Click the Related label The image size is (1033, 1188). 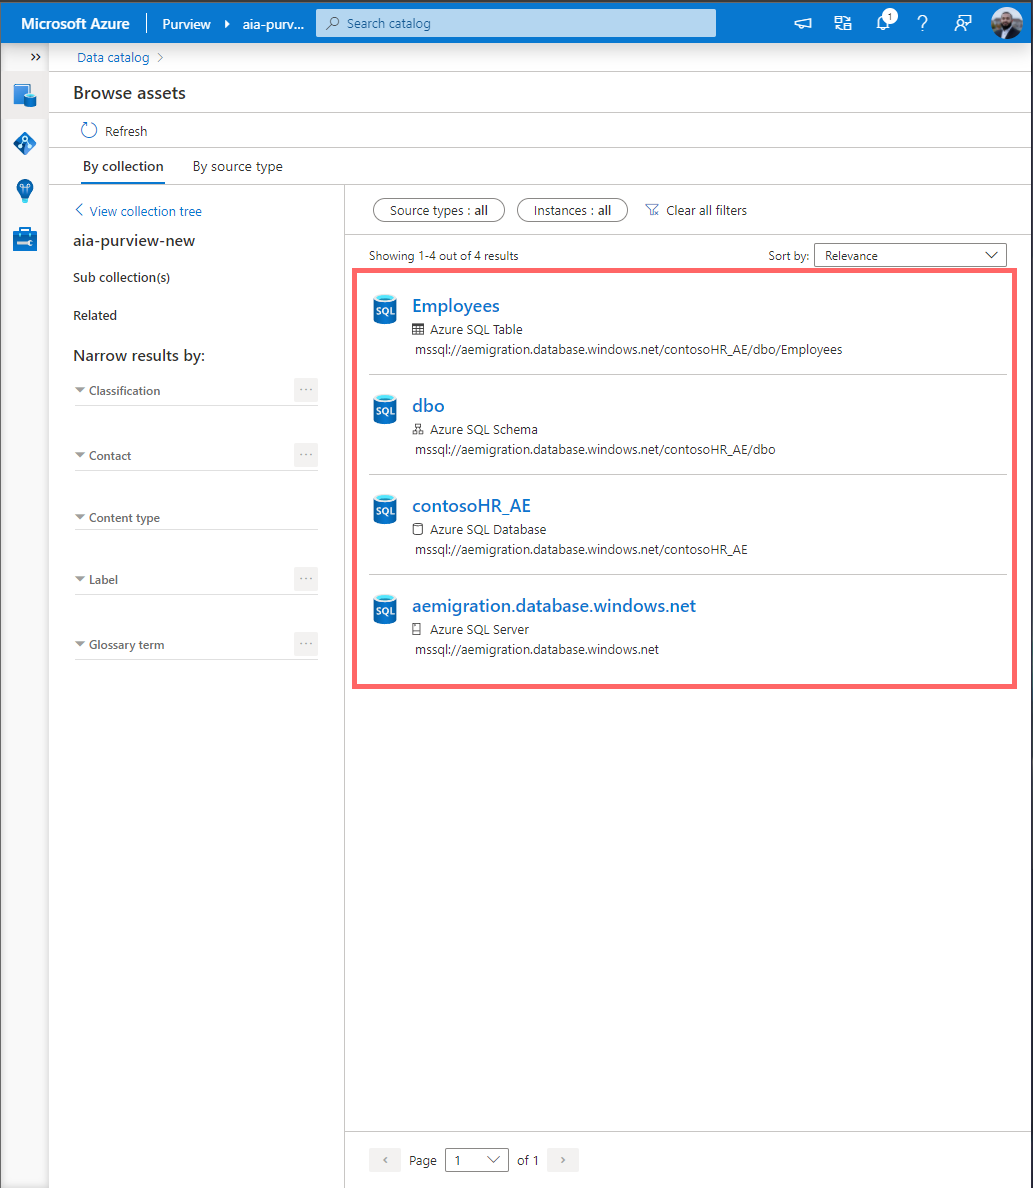click(x=95, y=315)
